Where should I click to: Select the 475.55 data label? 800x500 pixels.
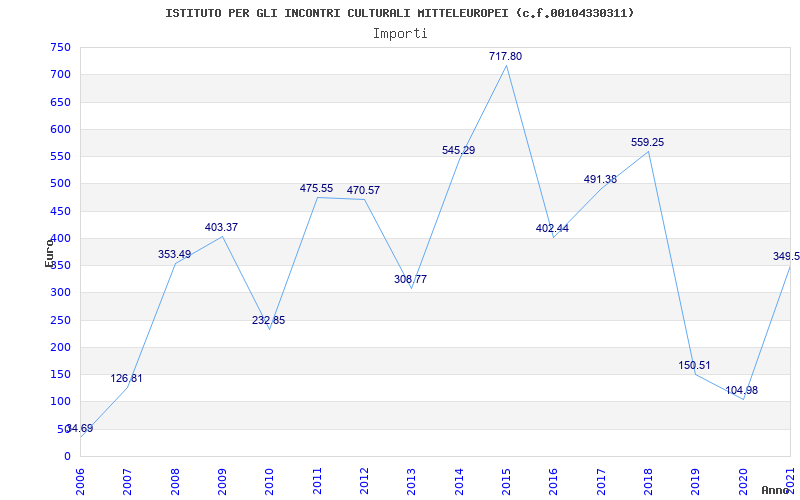tap(316, 188)
